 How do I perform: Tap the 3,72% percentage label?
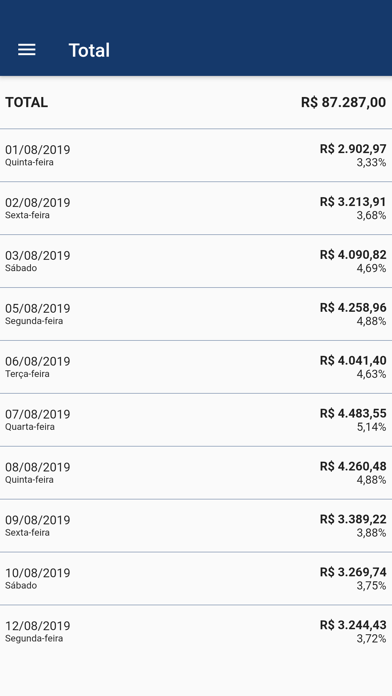coord(371,639)
